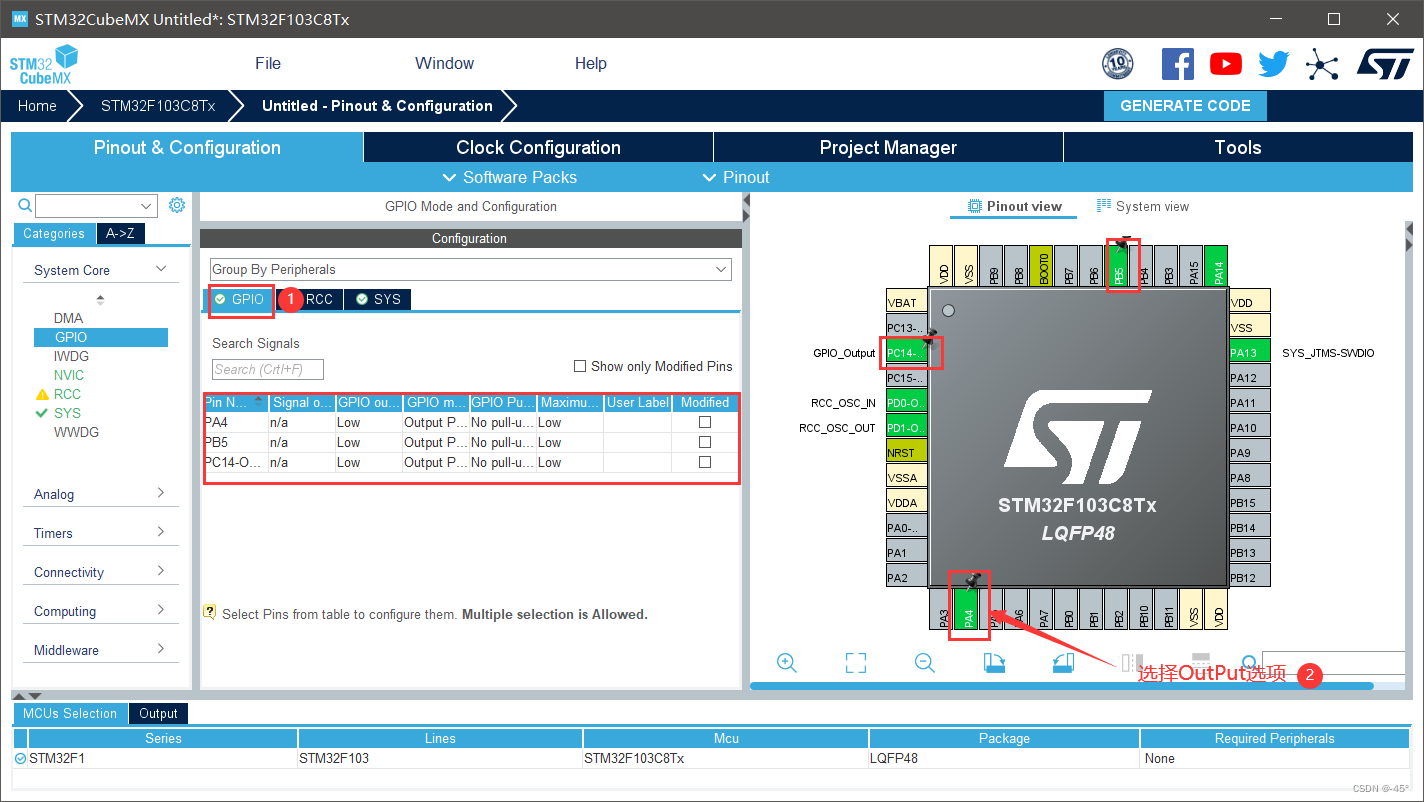Open the File menu
The image size is (1424, 802).
(268, 63)
